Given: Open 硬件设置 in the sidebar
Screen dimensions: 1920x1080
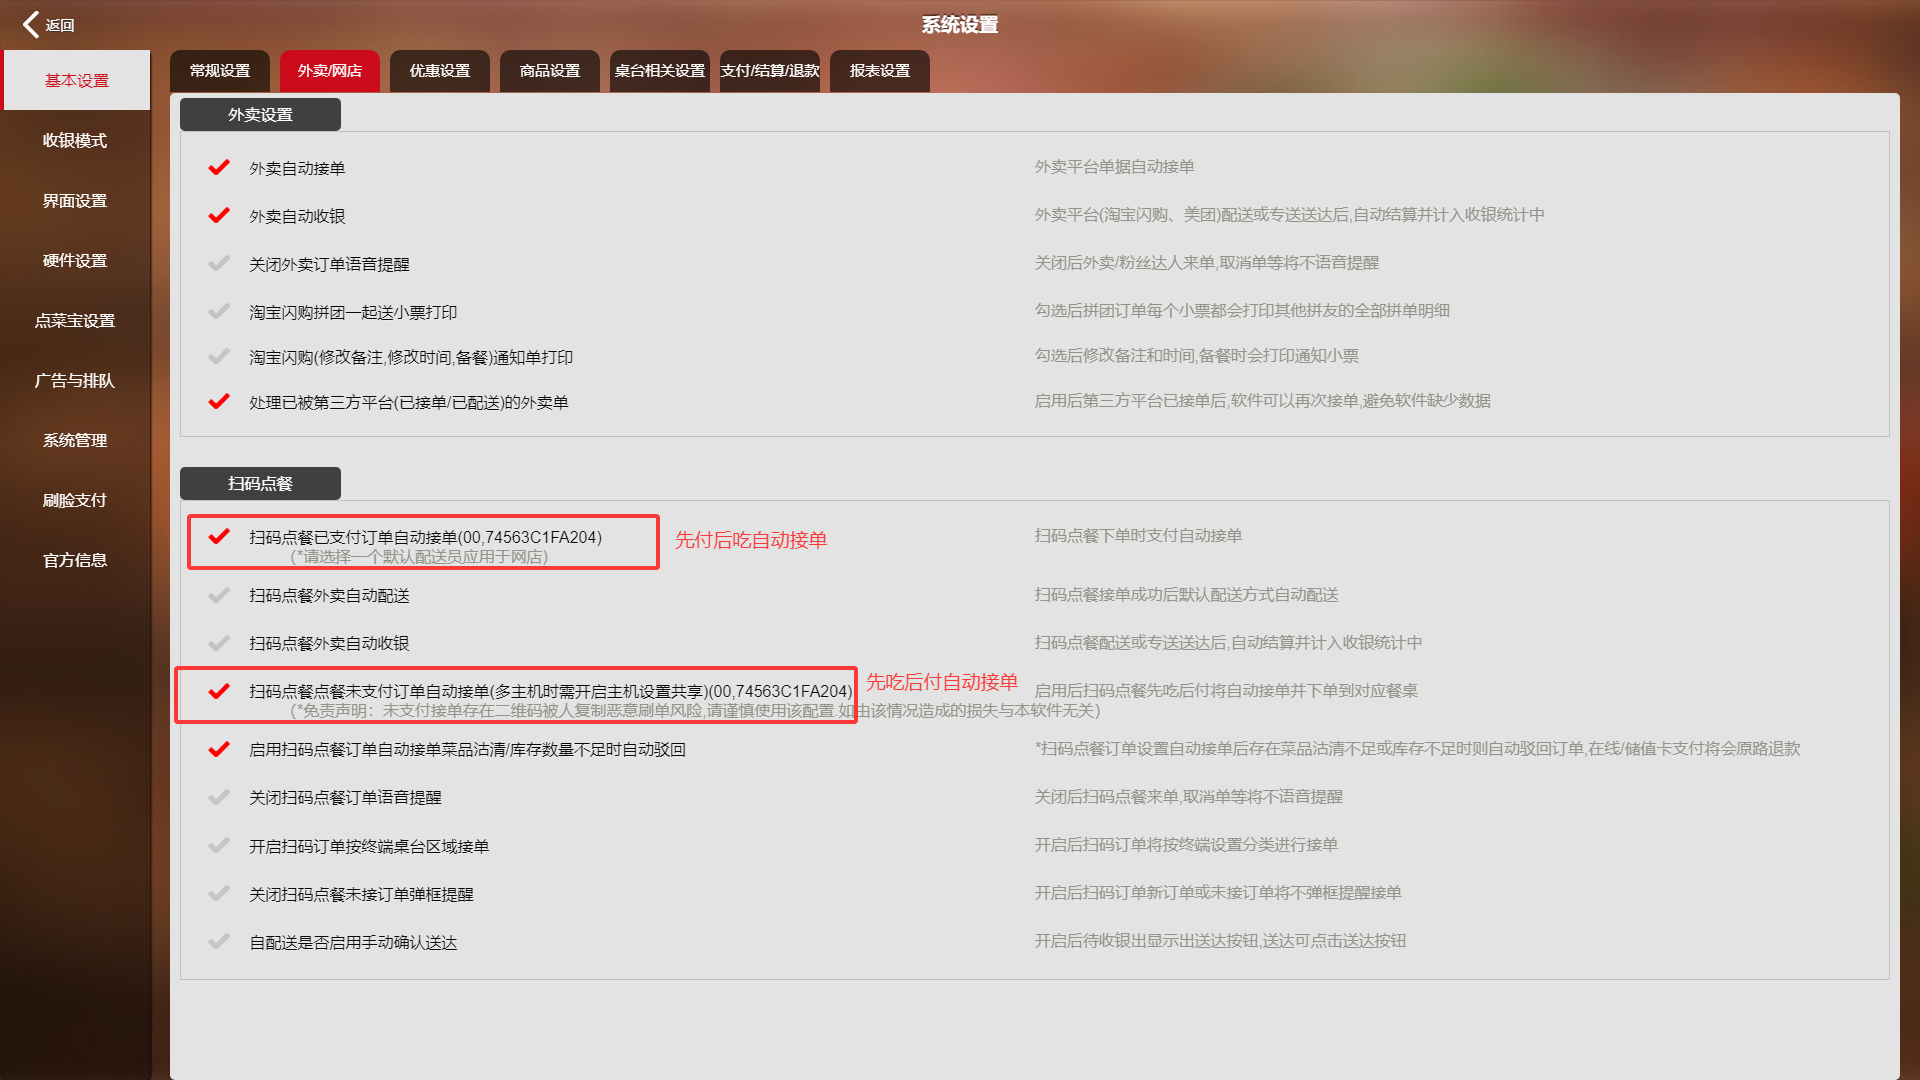Looking at the screenshot, I should click(x=75, y=260).
